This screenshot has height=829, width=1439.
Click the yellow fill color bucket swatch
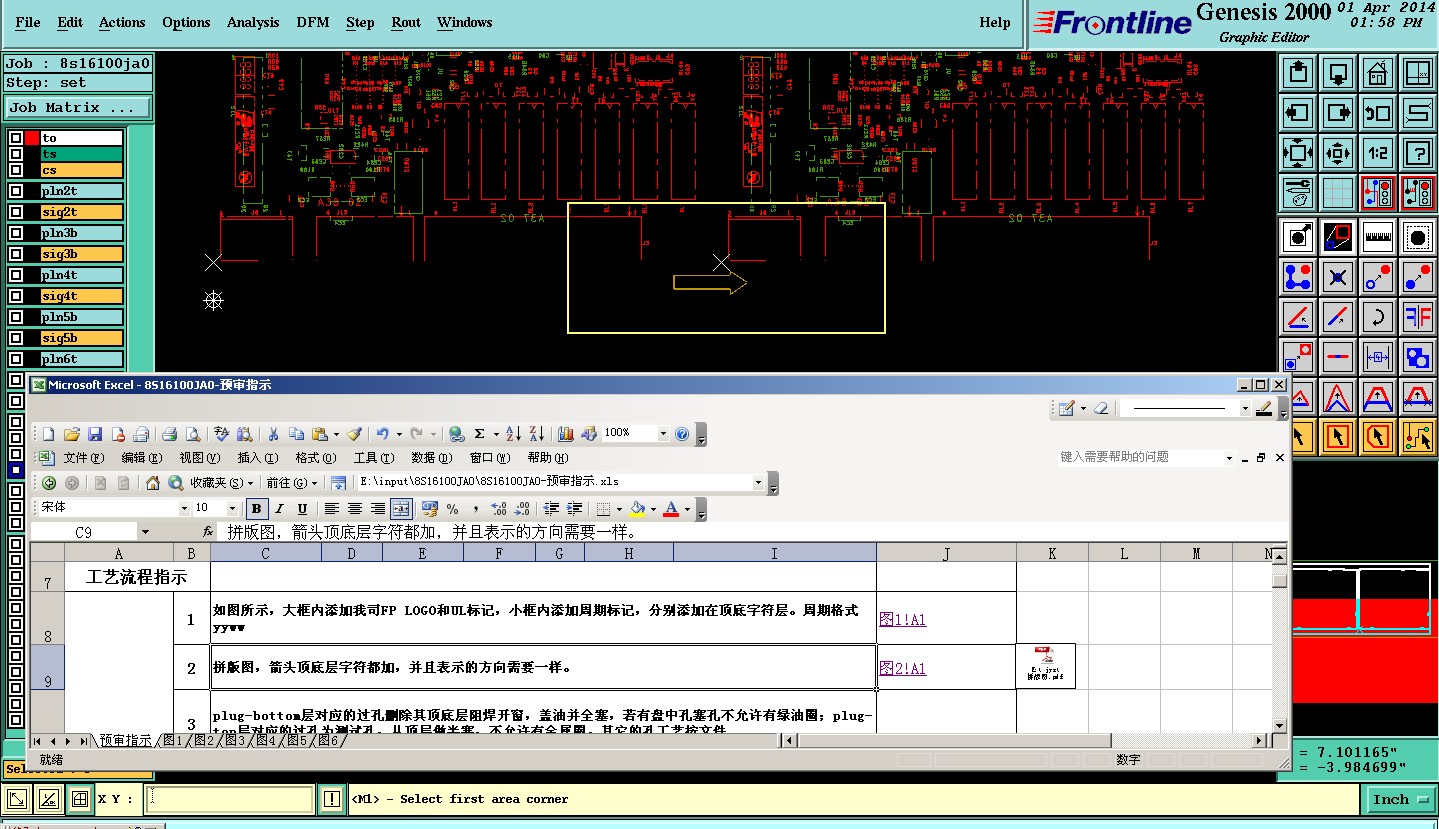pyautogui.click(x=638, y=510)
